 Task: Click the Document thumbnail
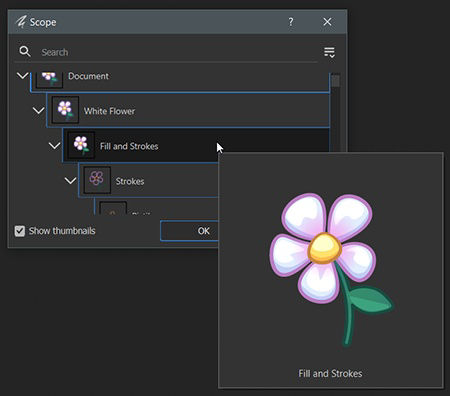pos(49,80)
